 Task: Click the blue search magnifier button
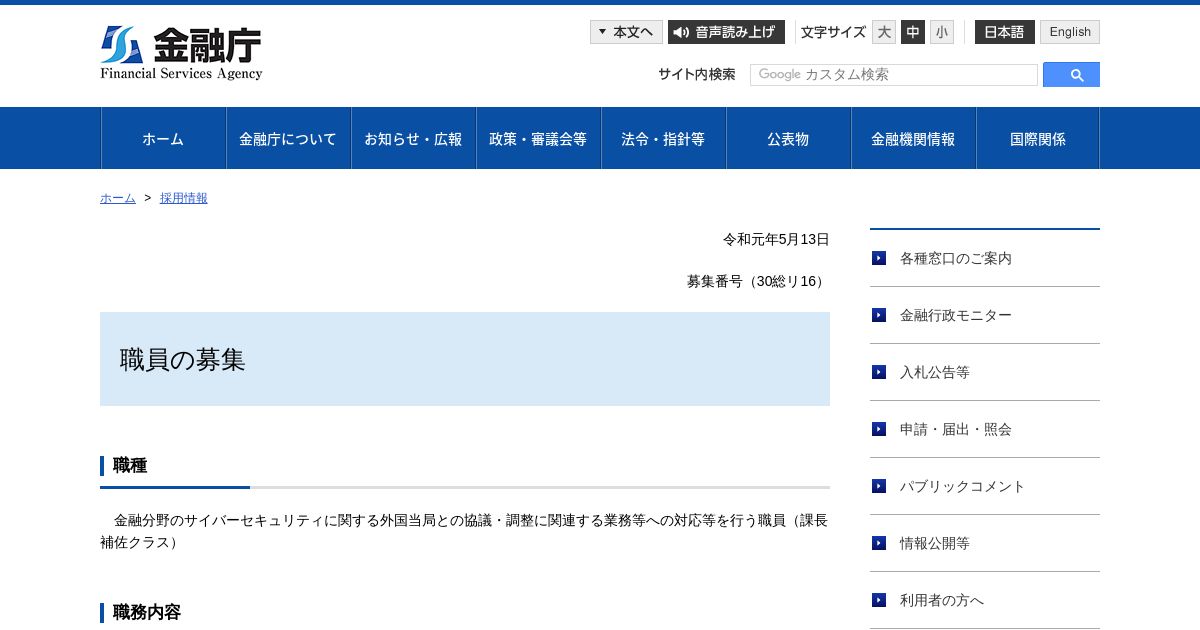coord(1071,75)
